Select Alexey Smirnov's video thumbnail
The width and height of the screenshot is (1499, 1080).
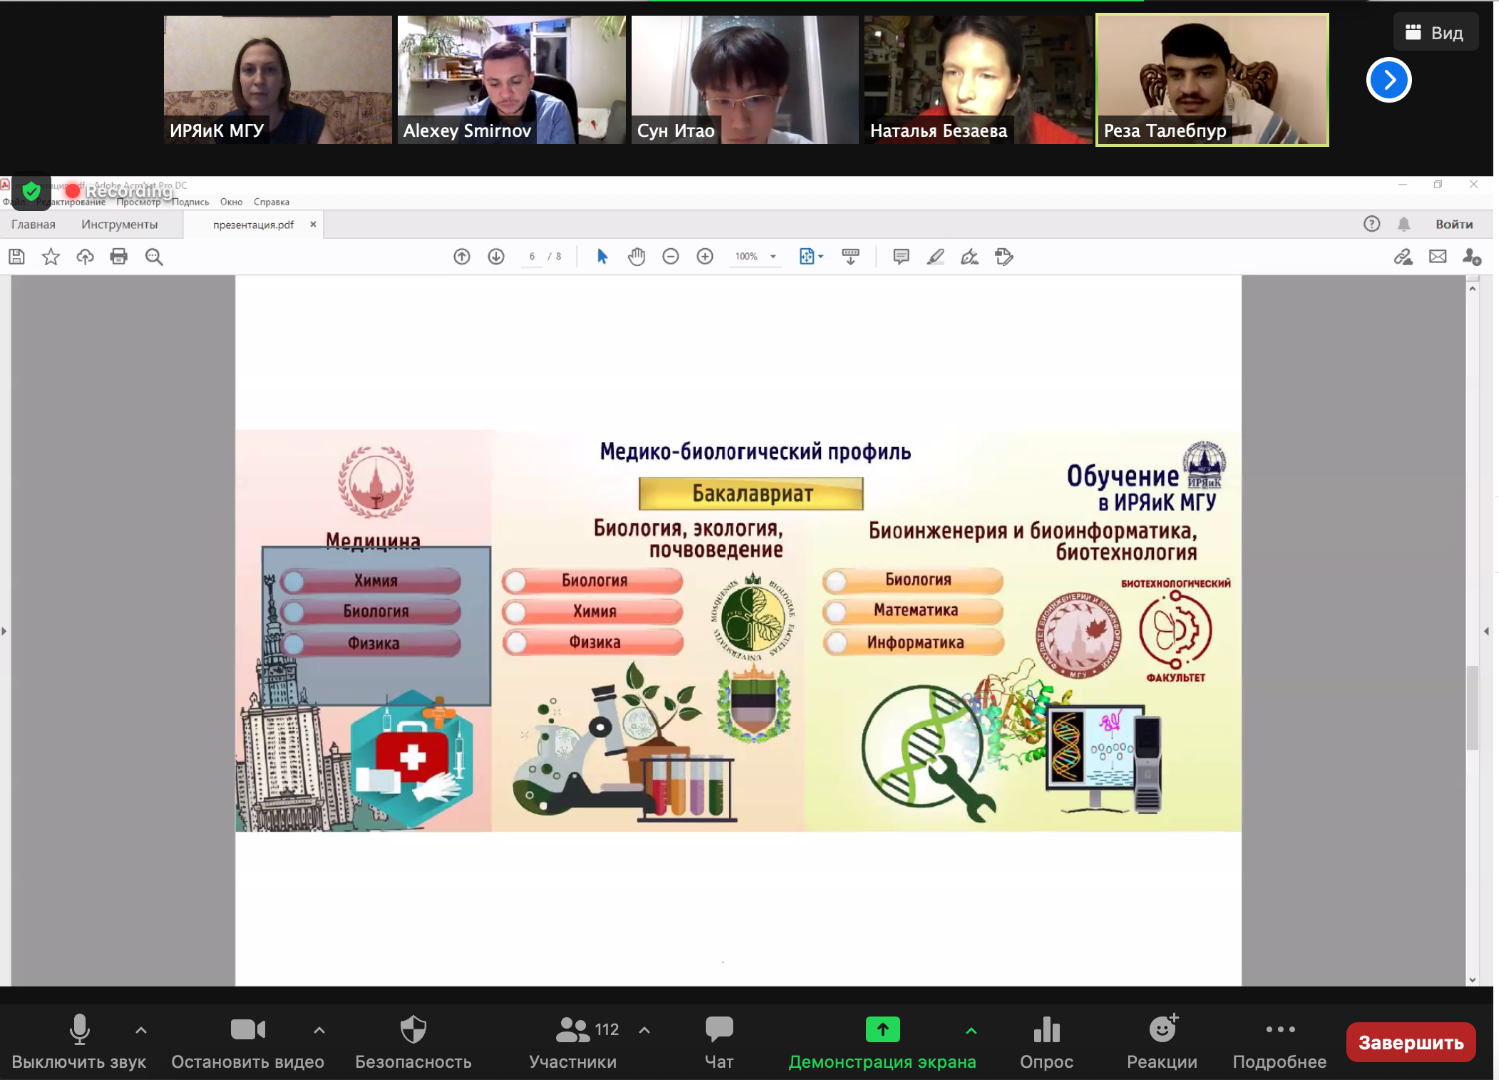(x=512, y=80)
